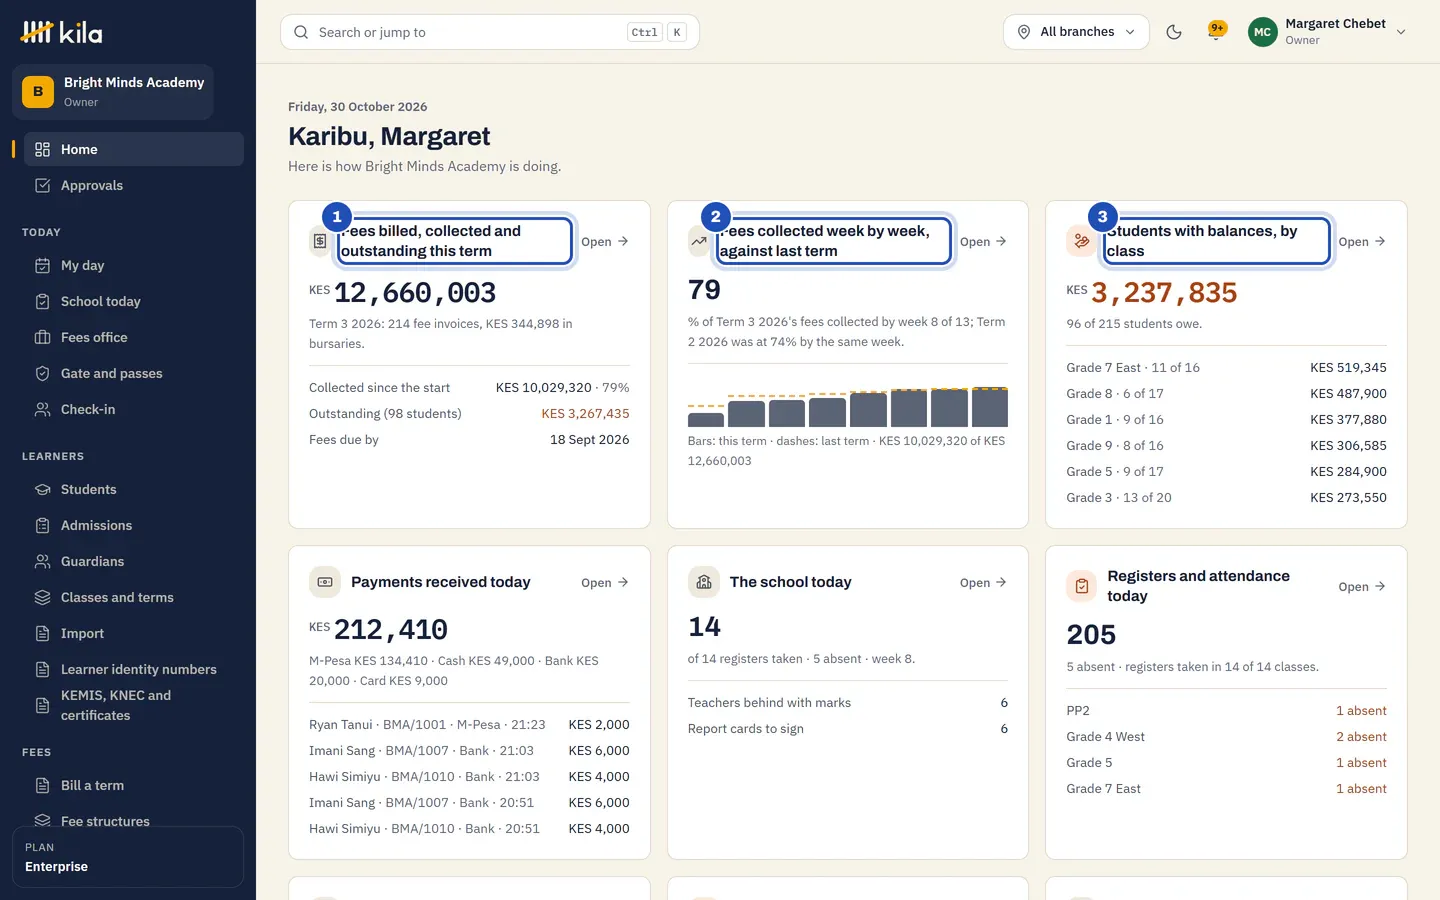Viewport: 1440px width, 900px height.
Task: Click the weekly fees collected bar chart
Action: click(848, 406)
